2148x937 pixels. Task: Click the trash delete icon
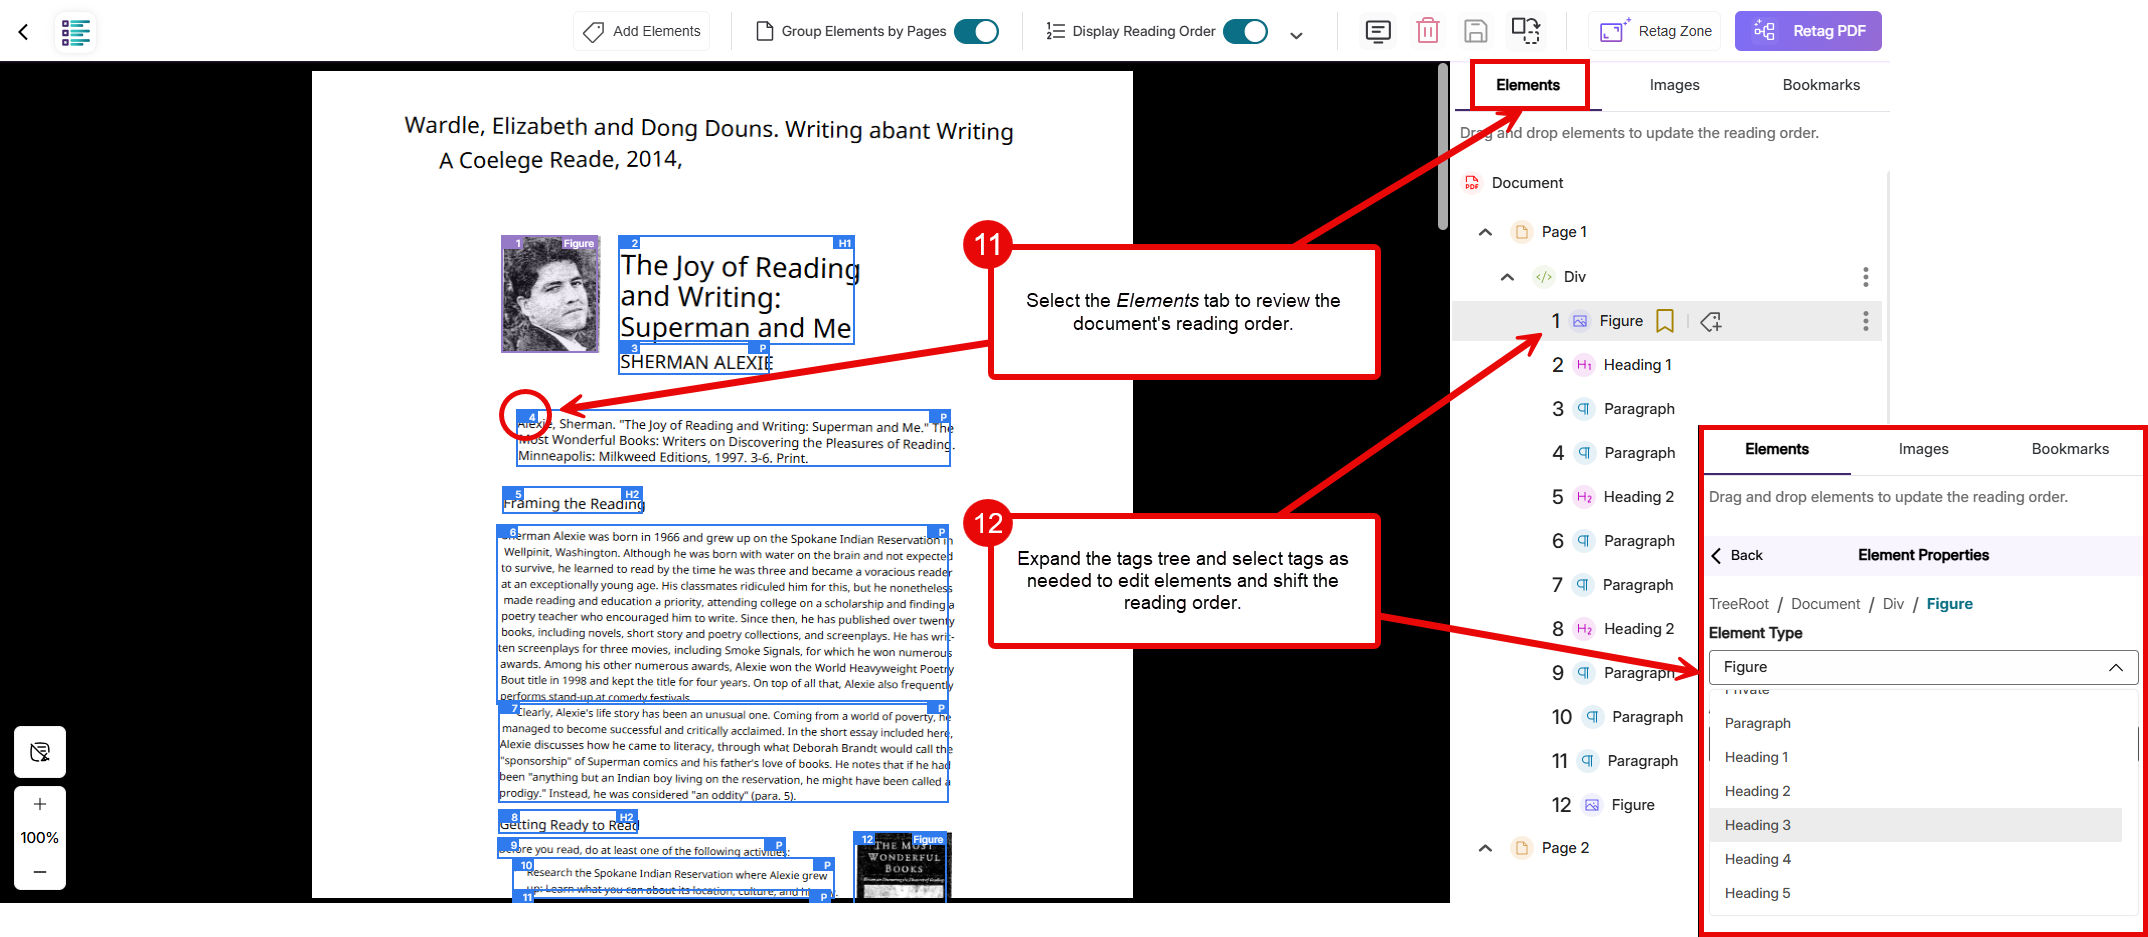tap(1428, 31)
